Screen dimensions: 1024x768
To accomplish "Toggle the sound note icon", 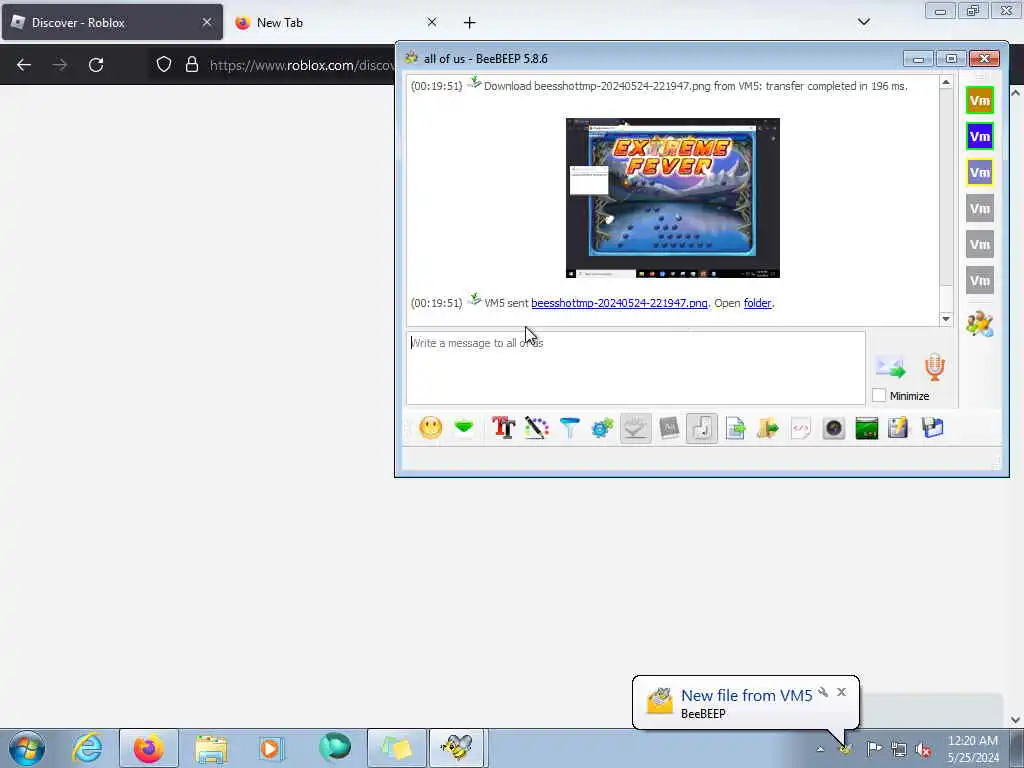I will coord(702,428).
